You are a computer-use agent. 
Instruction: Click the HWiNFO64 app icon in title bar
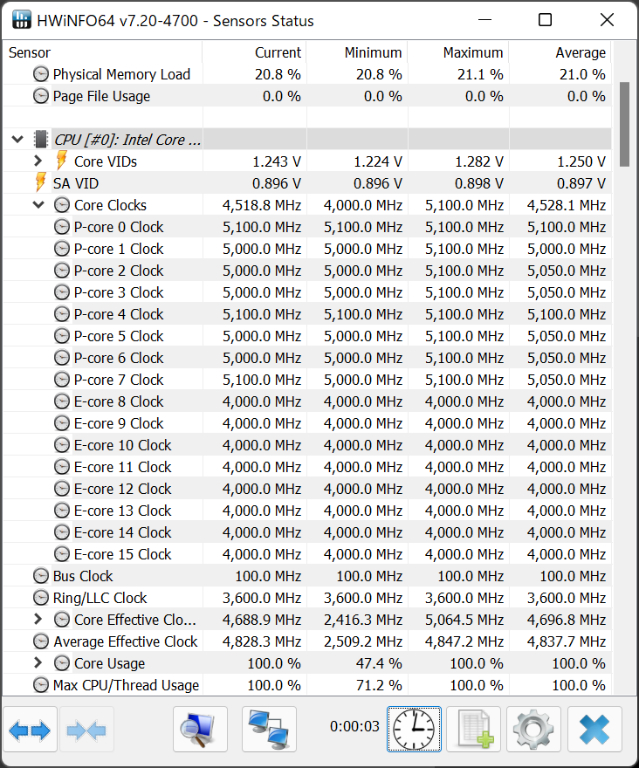click(x=19, y=20)
